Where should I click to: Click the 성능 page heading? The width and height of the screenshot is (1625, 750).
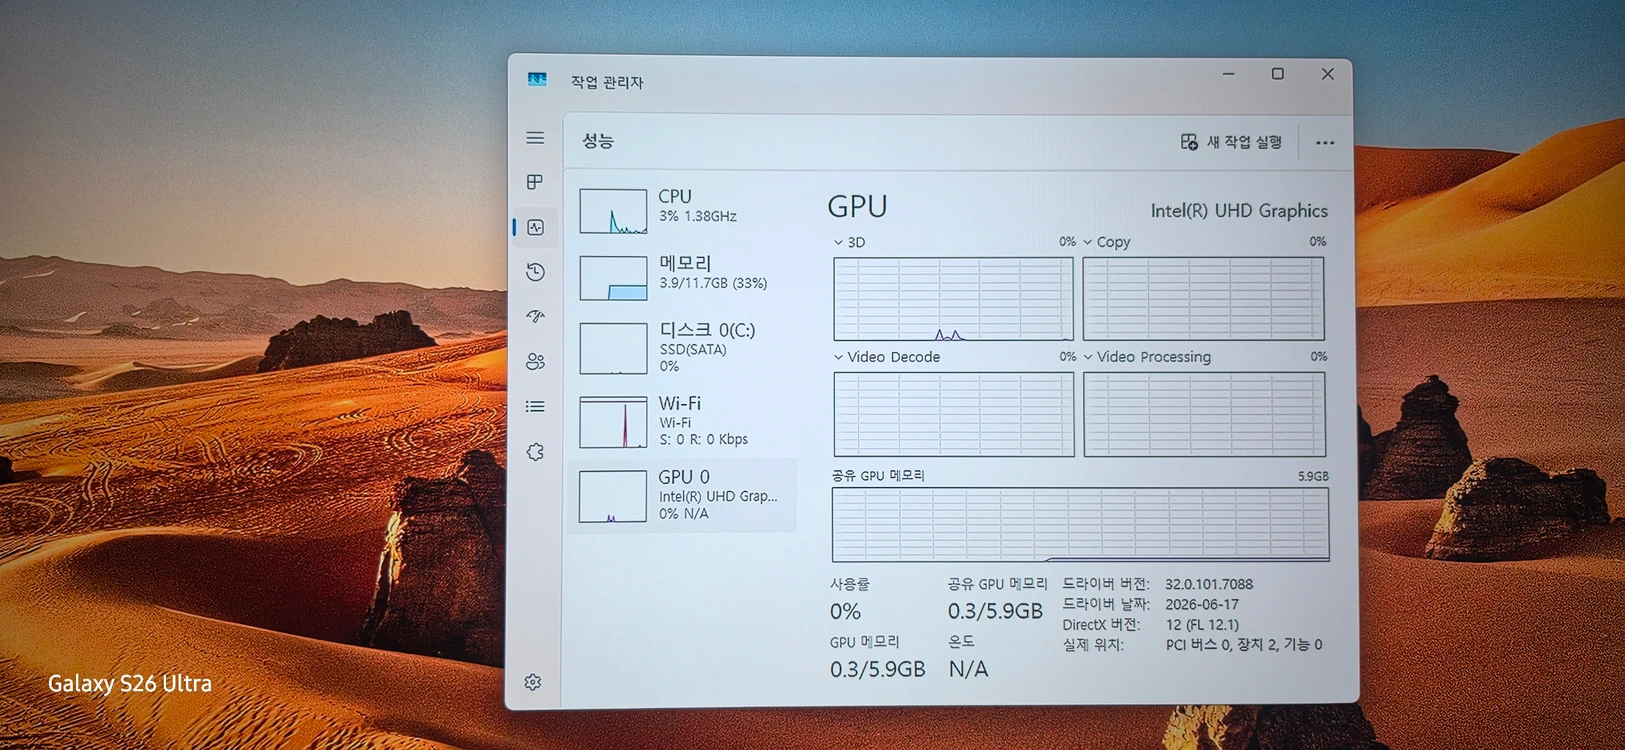pos(598,141)
